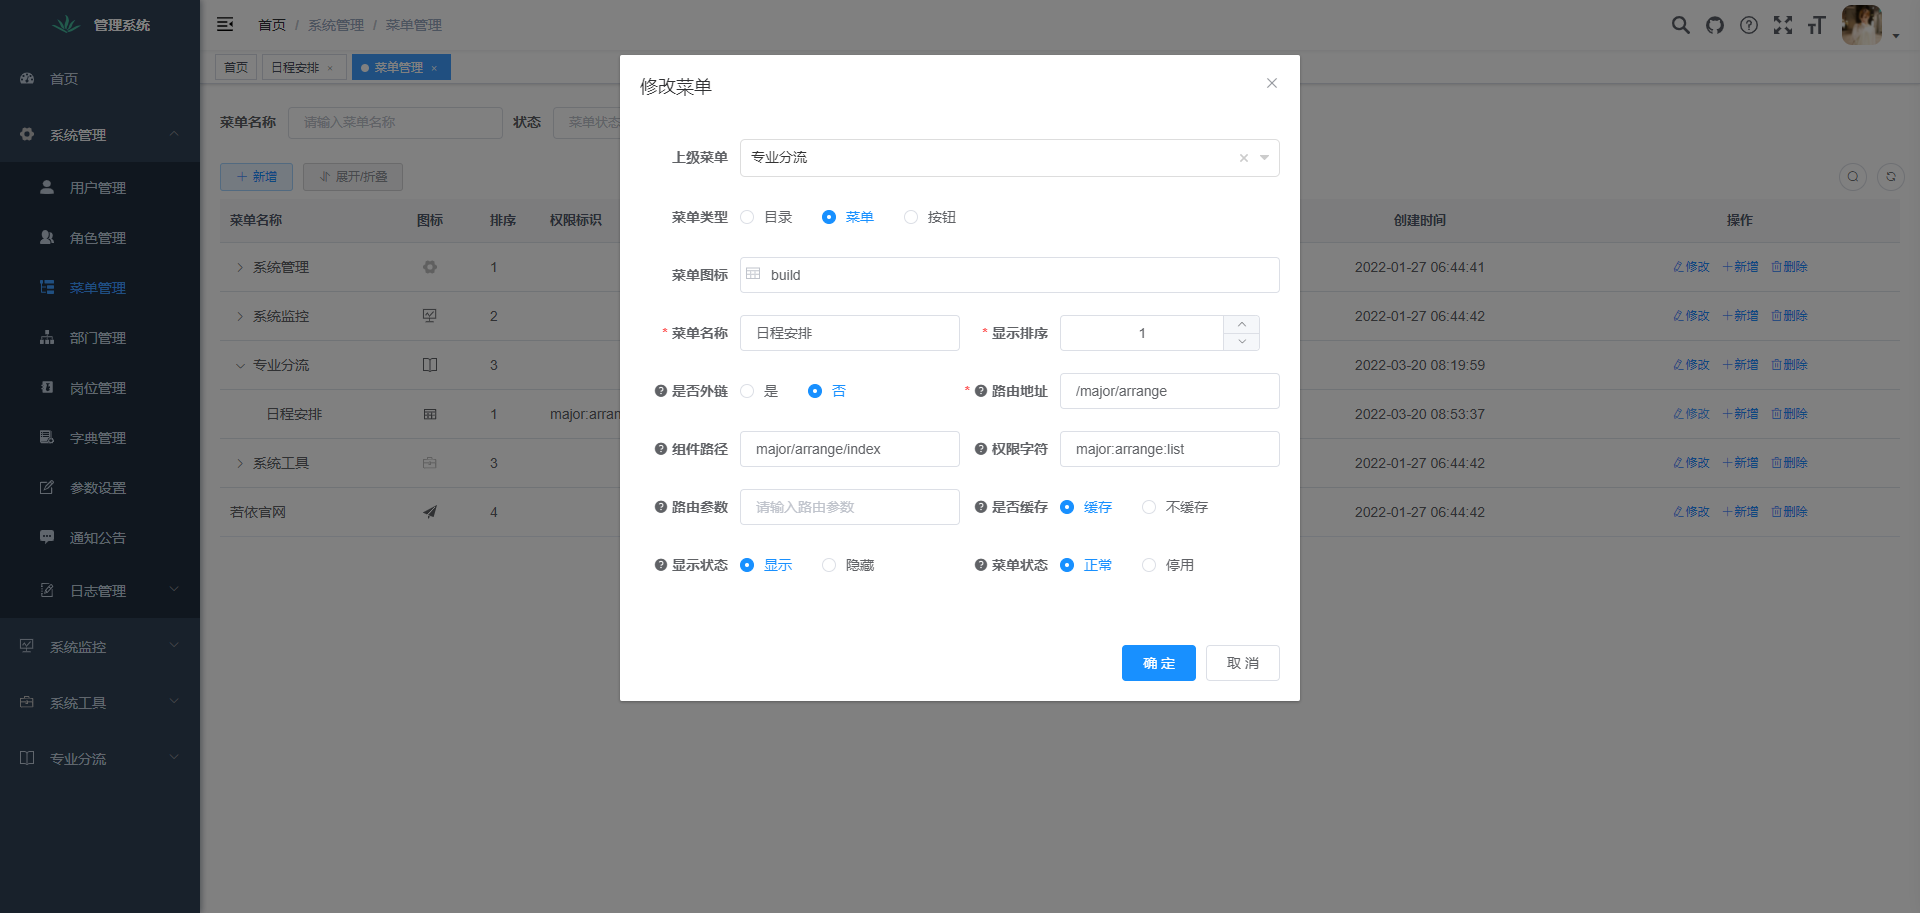The width and height of the screenshot is (1920, 913).
Task: Expand the 系统监控 sidebar group
Action: pyautogui.click(x=100, y=646)
